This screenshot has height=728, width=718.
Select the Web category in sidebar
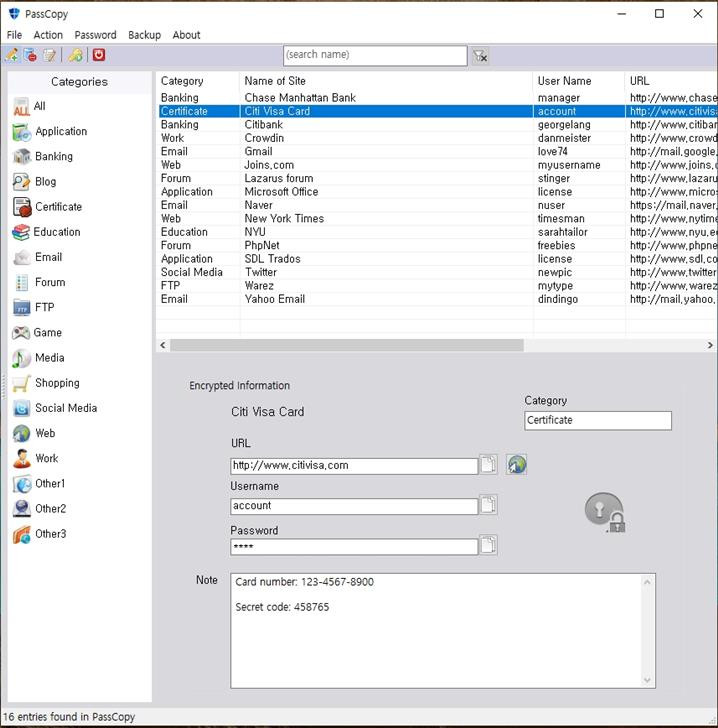pyautogui.click(x=34, y=433)
